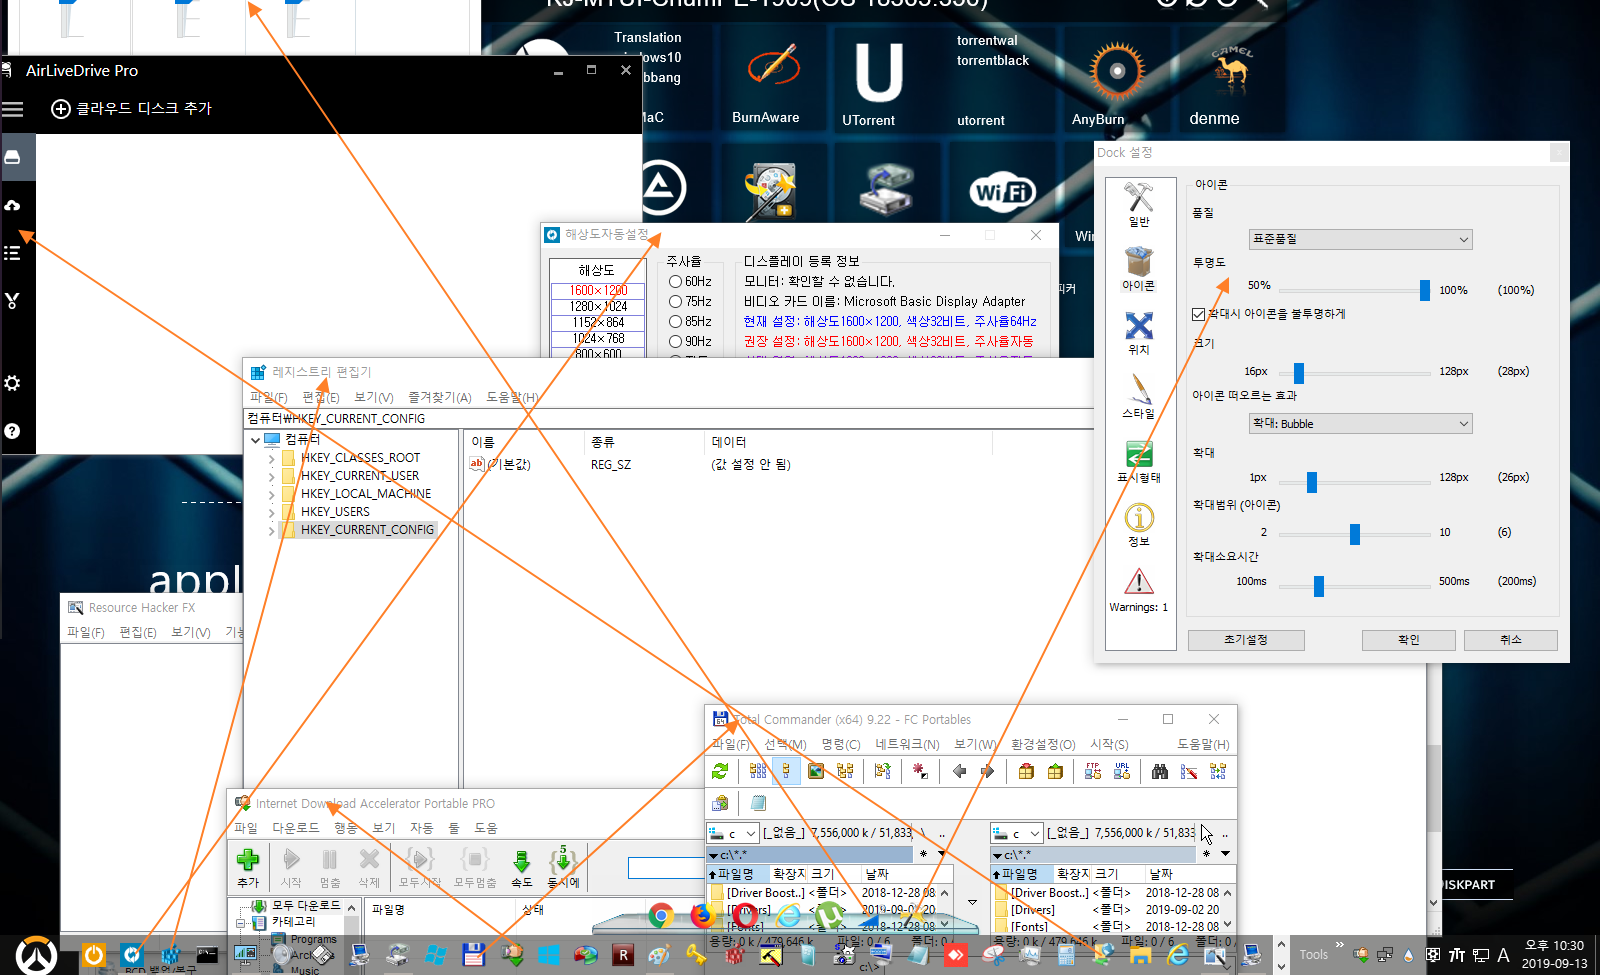Launch the AnyBurn tile icon

point(1117,71)
